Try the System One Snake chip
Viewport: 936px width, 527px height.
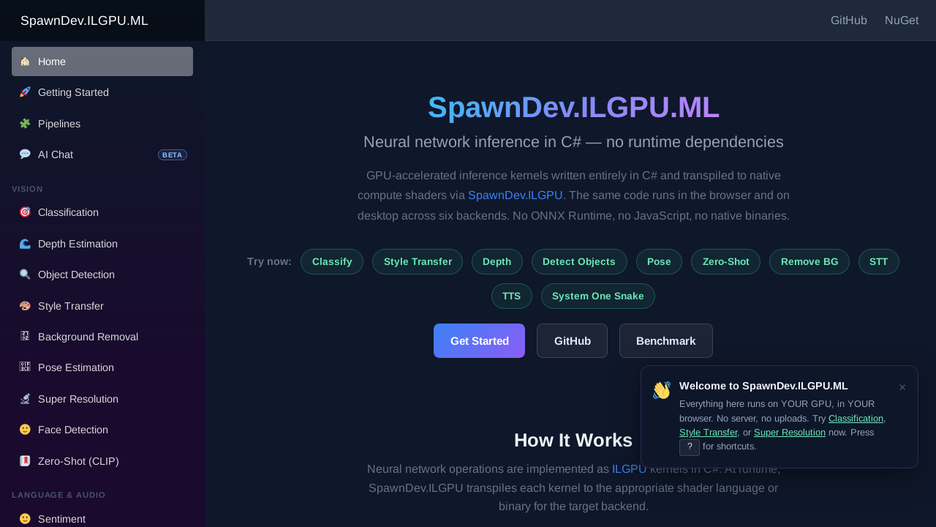(x=598, y=296)
